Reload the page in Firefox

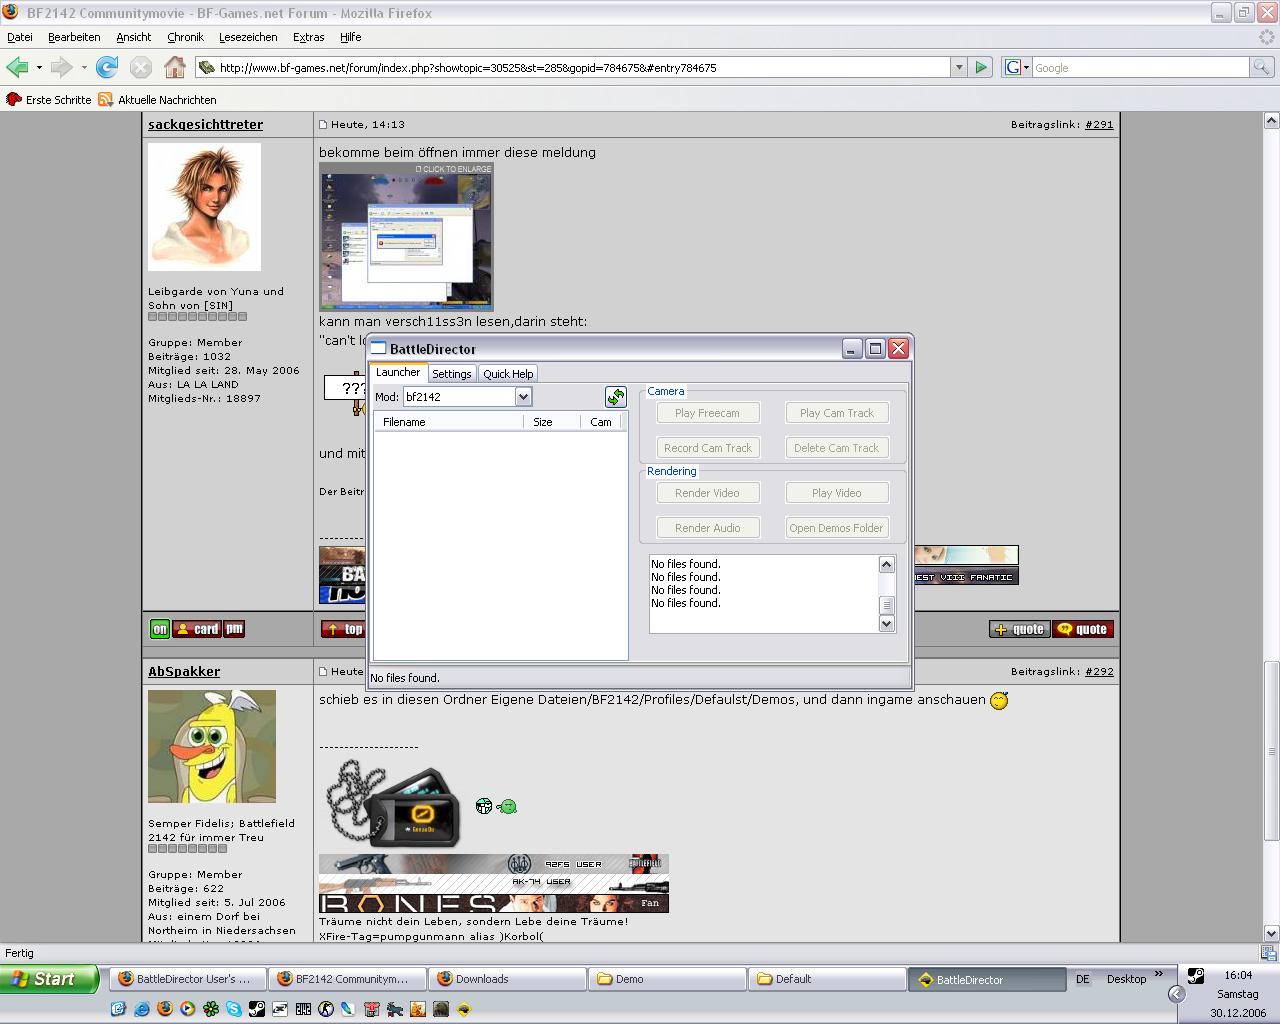107,67
